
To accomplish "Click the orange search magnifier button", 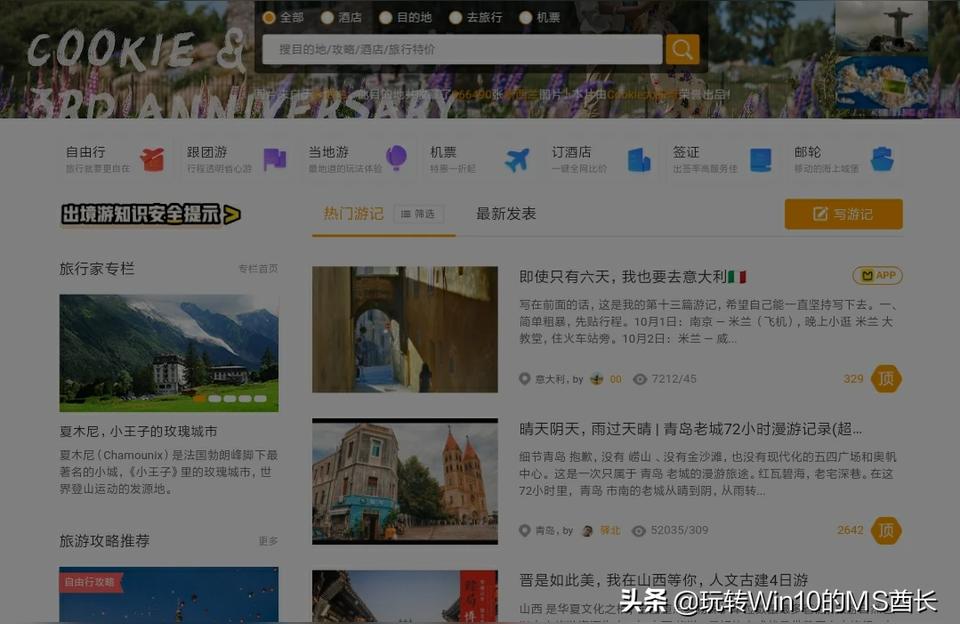I will [x=682, y=49].
